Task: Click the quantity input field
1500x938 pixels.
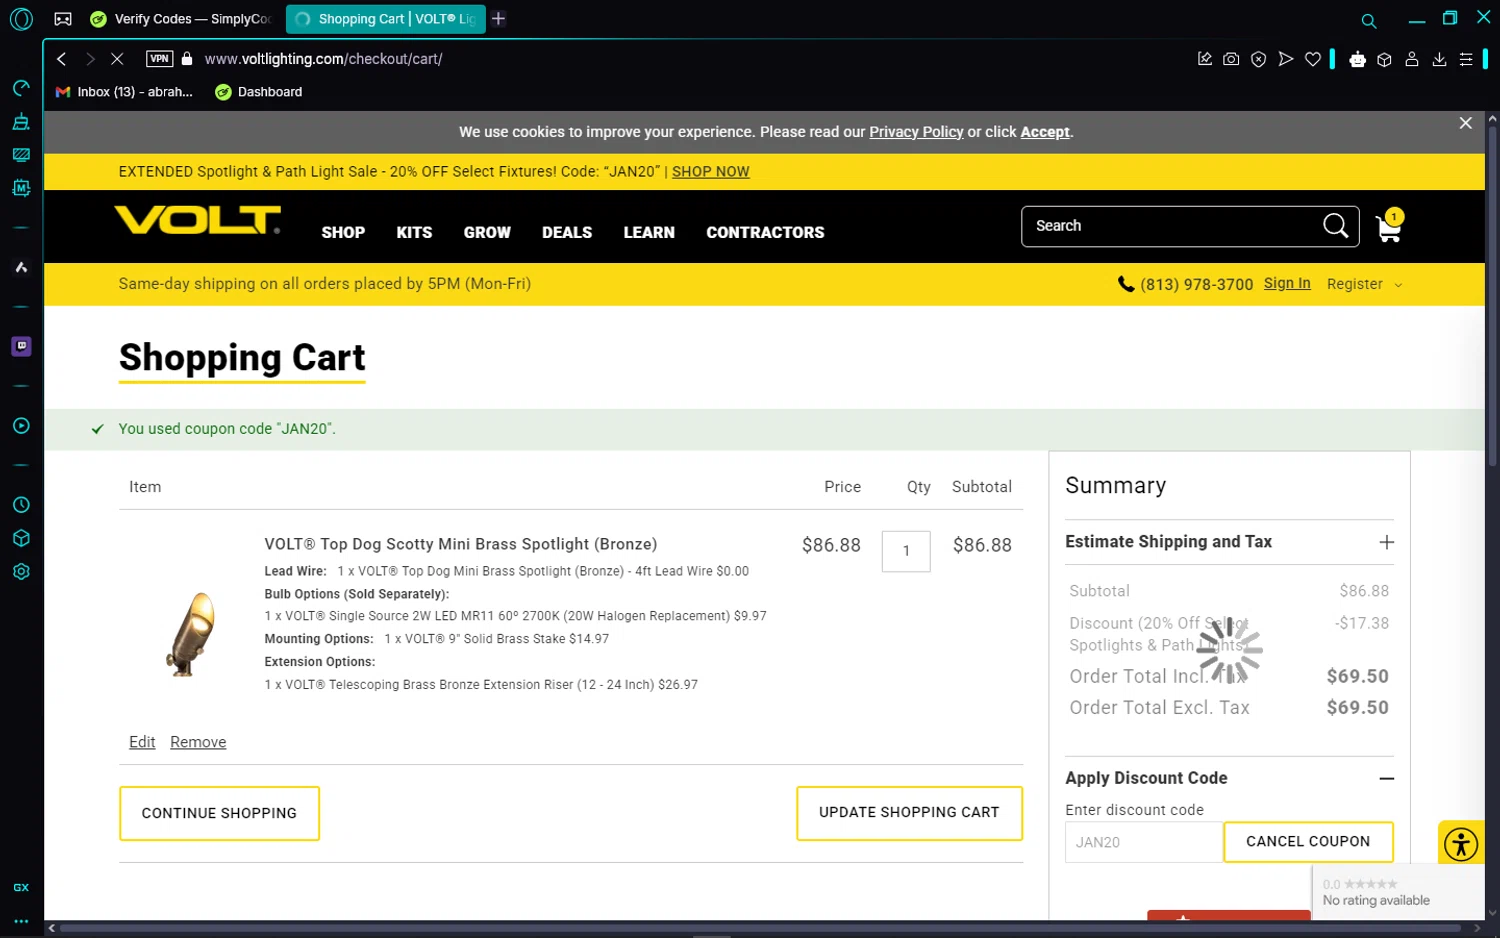Action: [x=906, y=551]
